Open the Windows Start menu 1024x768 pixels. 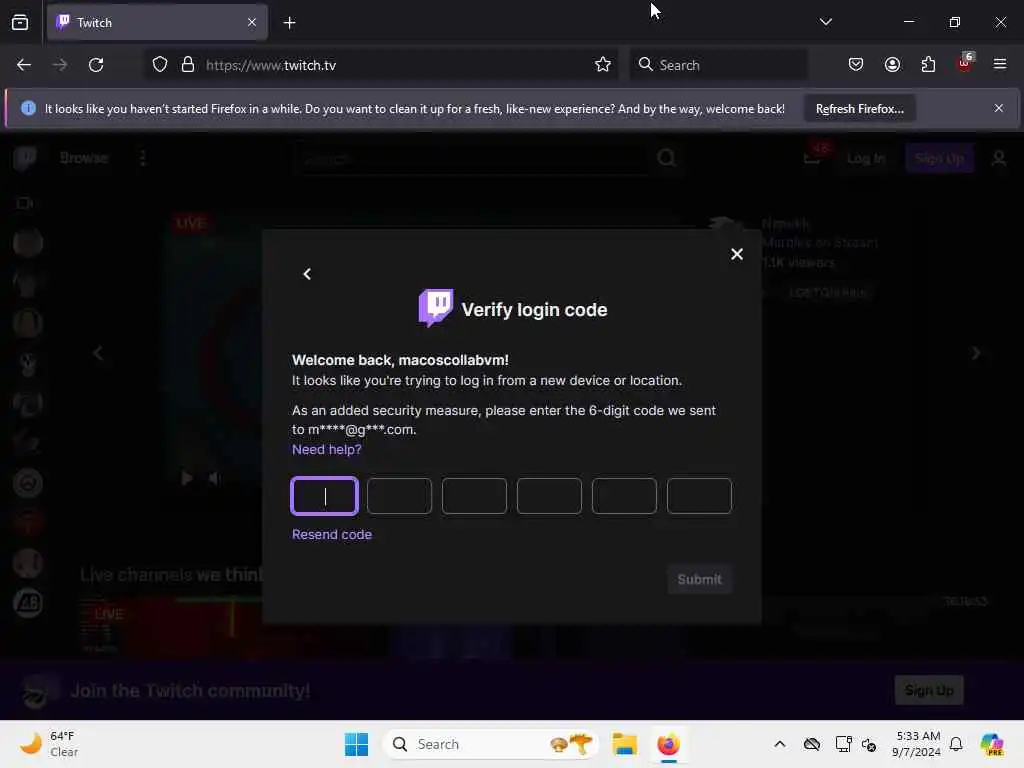[x=356, y=744]
